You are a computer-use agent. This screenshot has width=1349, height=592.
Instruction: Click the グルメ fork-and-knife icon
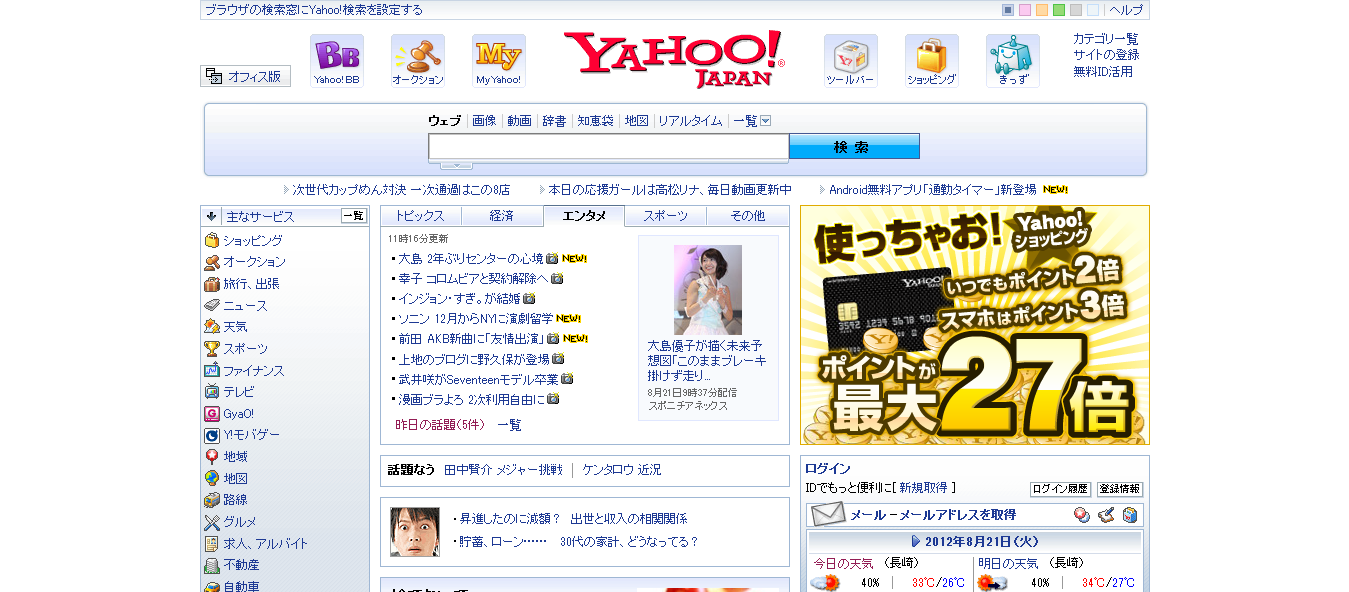[211, 522]
